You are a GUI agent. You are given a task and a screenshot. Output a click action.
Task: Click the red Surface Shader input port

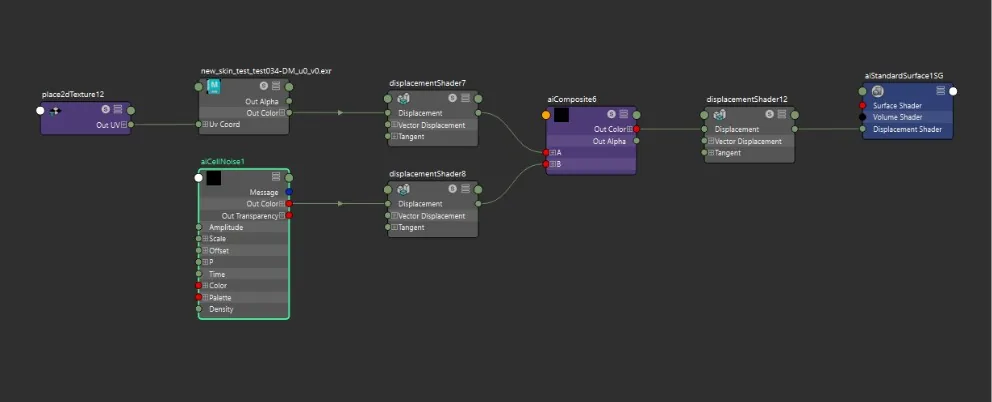(862, 106)
